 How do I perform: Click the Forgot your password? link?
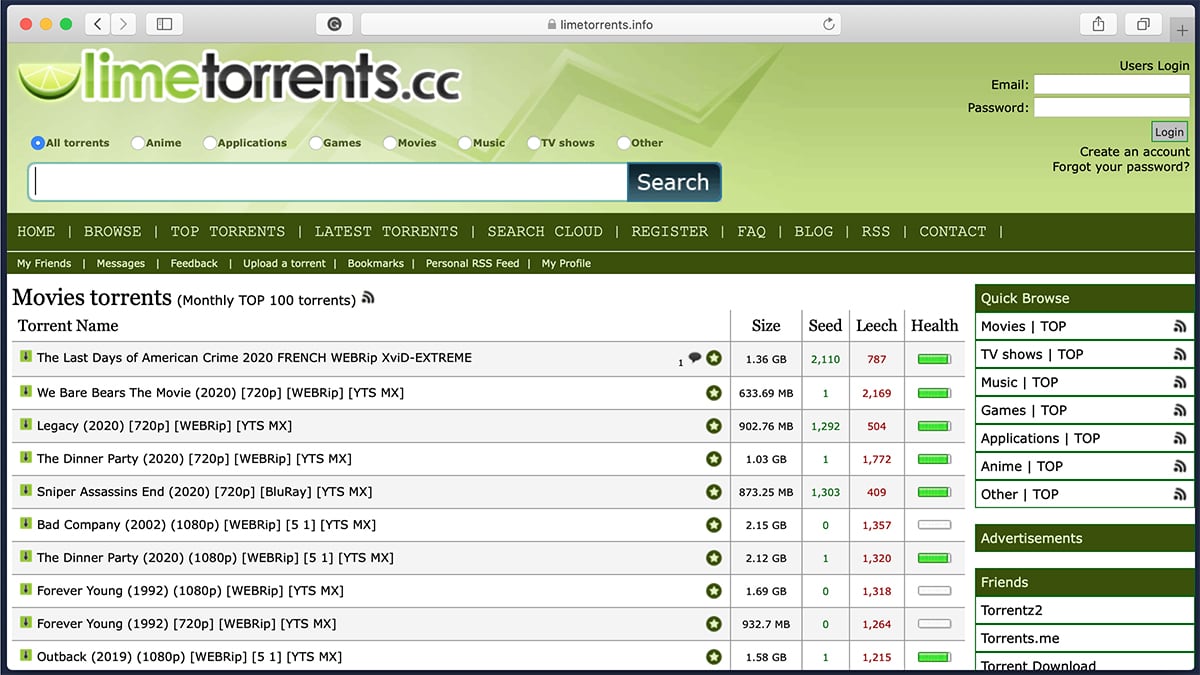(x=1121, y=167)
